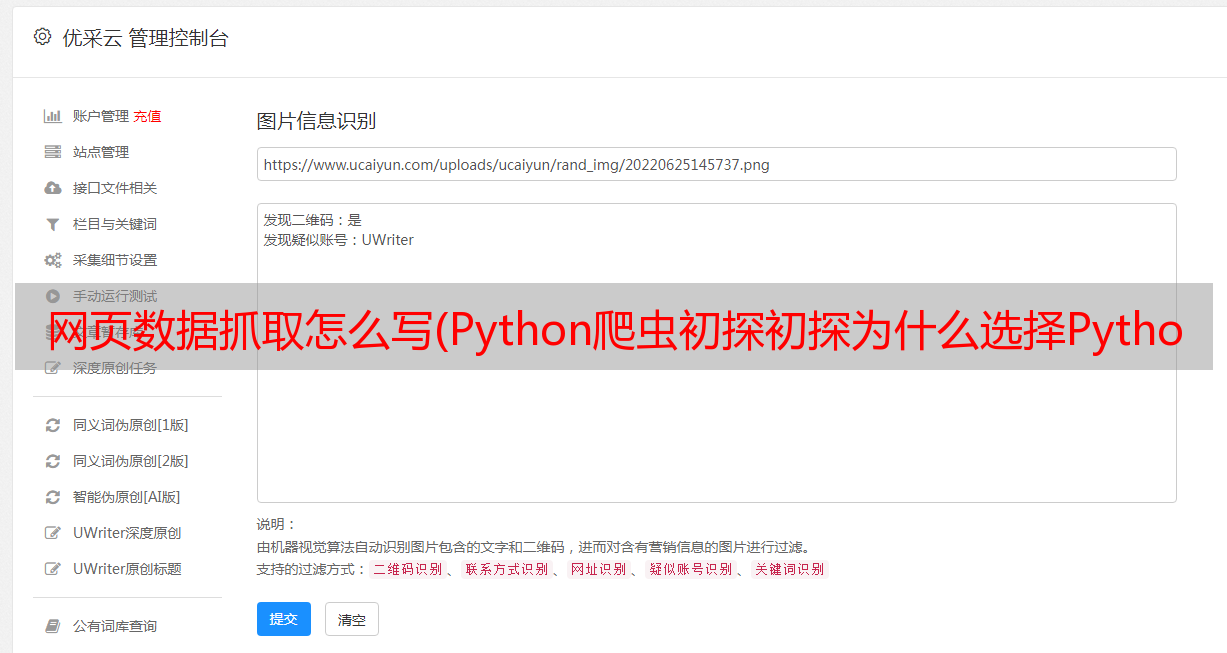Open 同义词伪原创[1版] menu item
The image size is (1227, 653).
(131, 425)
